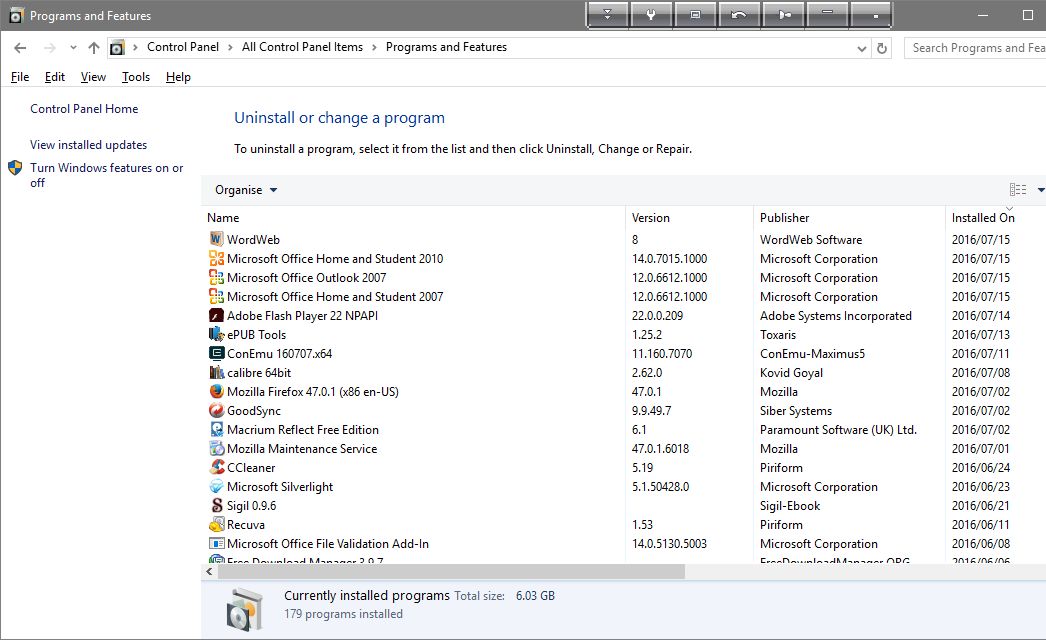Click the double-arrow button in title bar toolbar
Viewport: 1046px width, 640px height.
[x=607, y=15]
